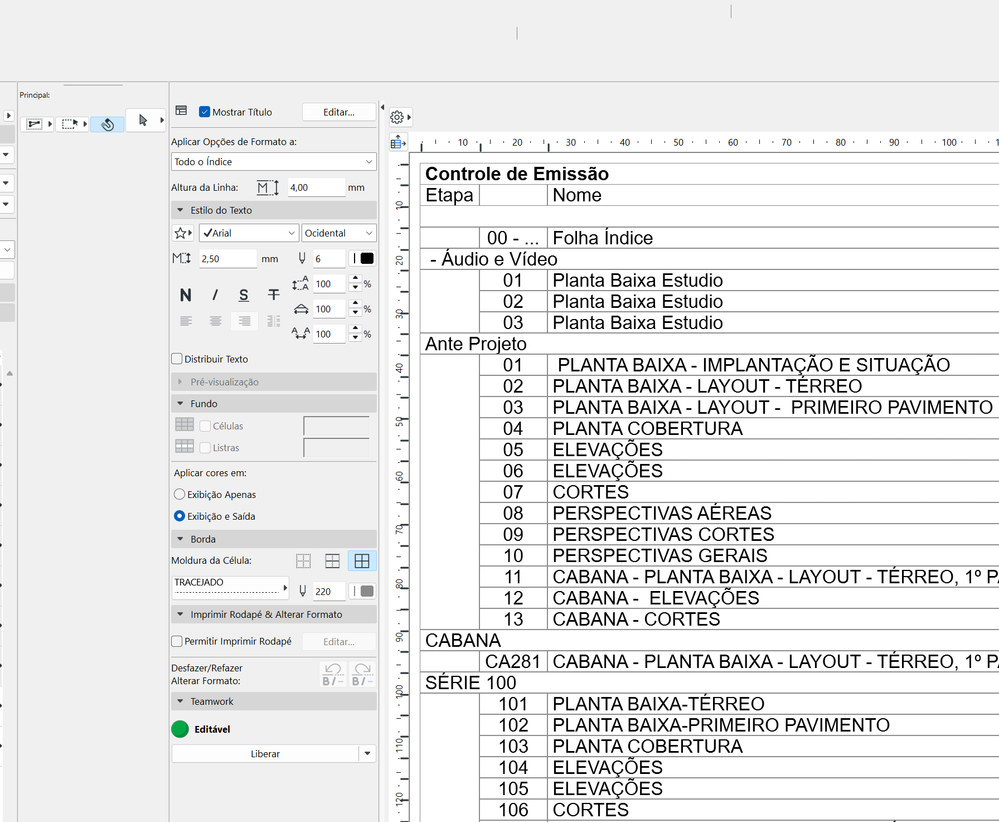Open the black text pen color swatch

click(363, 258)
